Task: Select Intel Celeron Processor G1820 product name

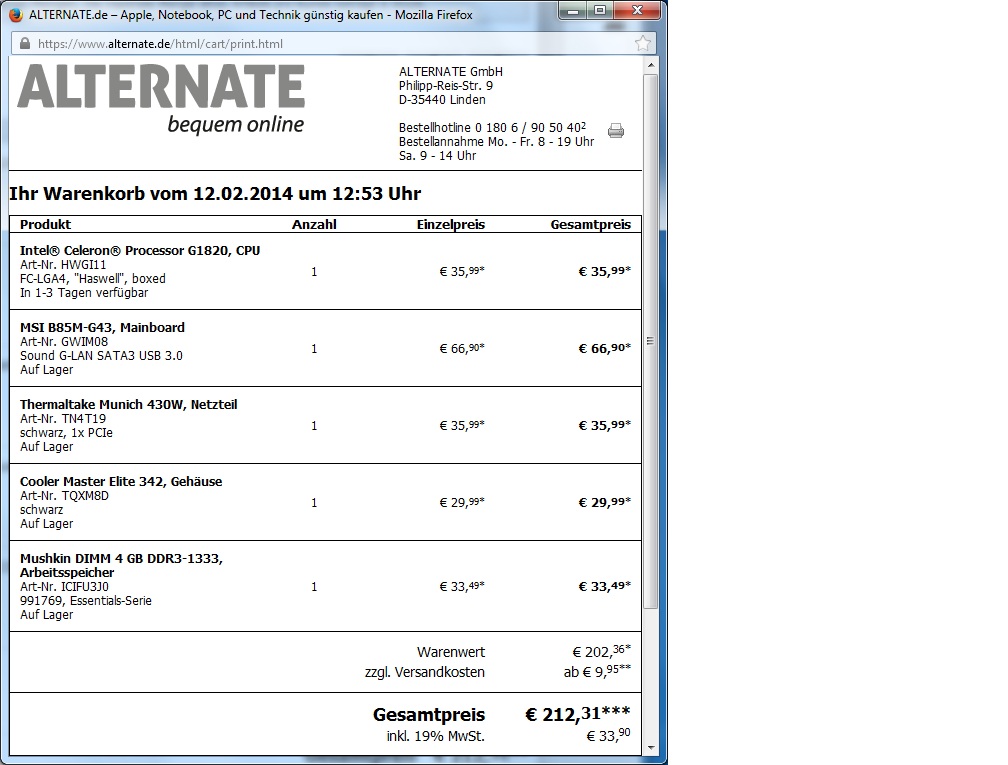Action: (x=140, y=251)
